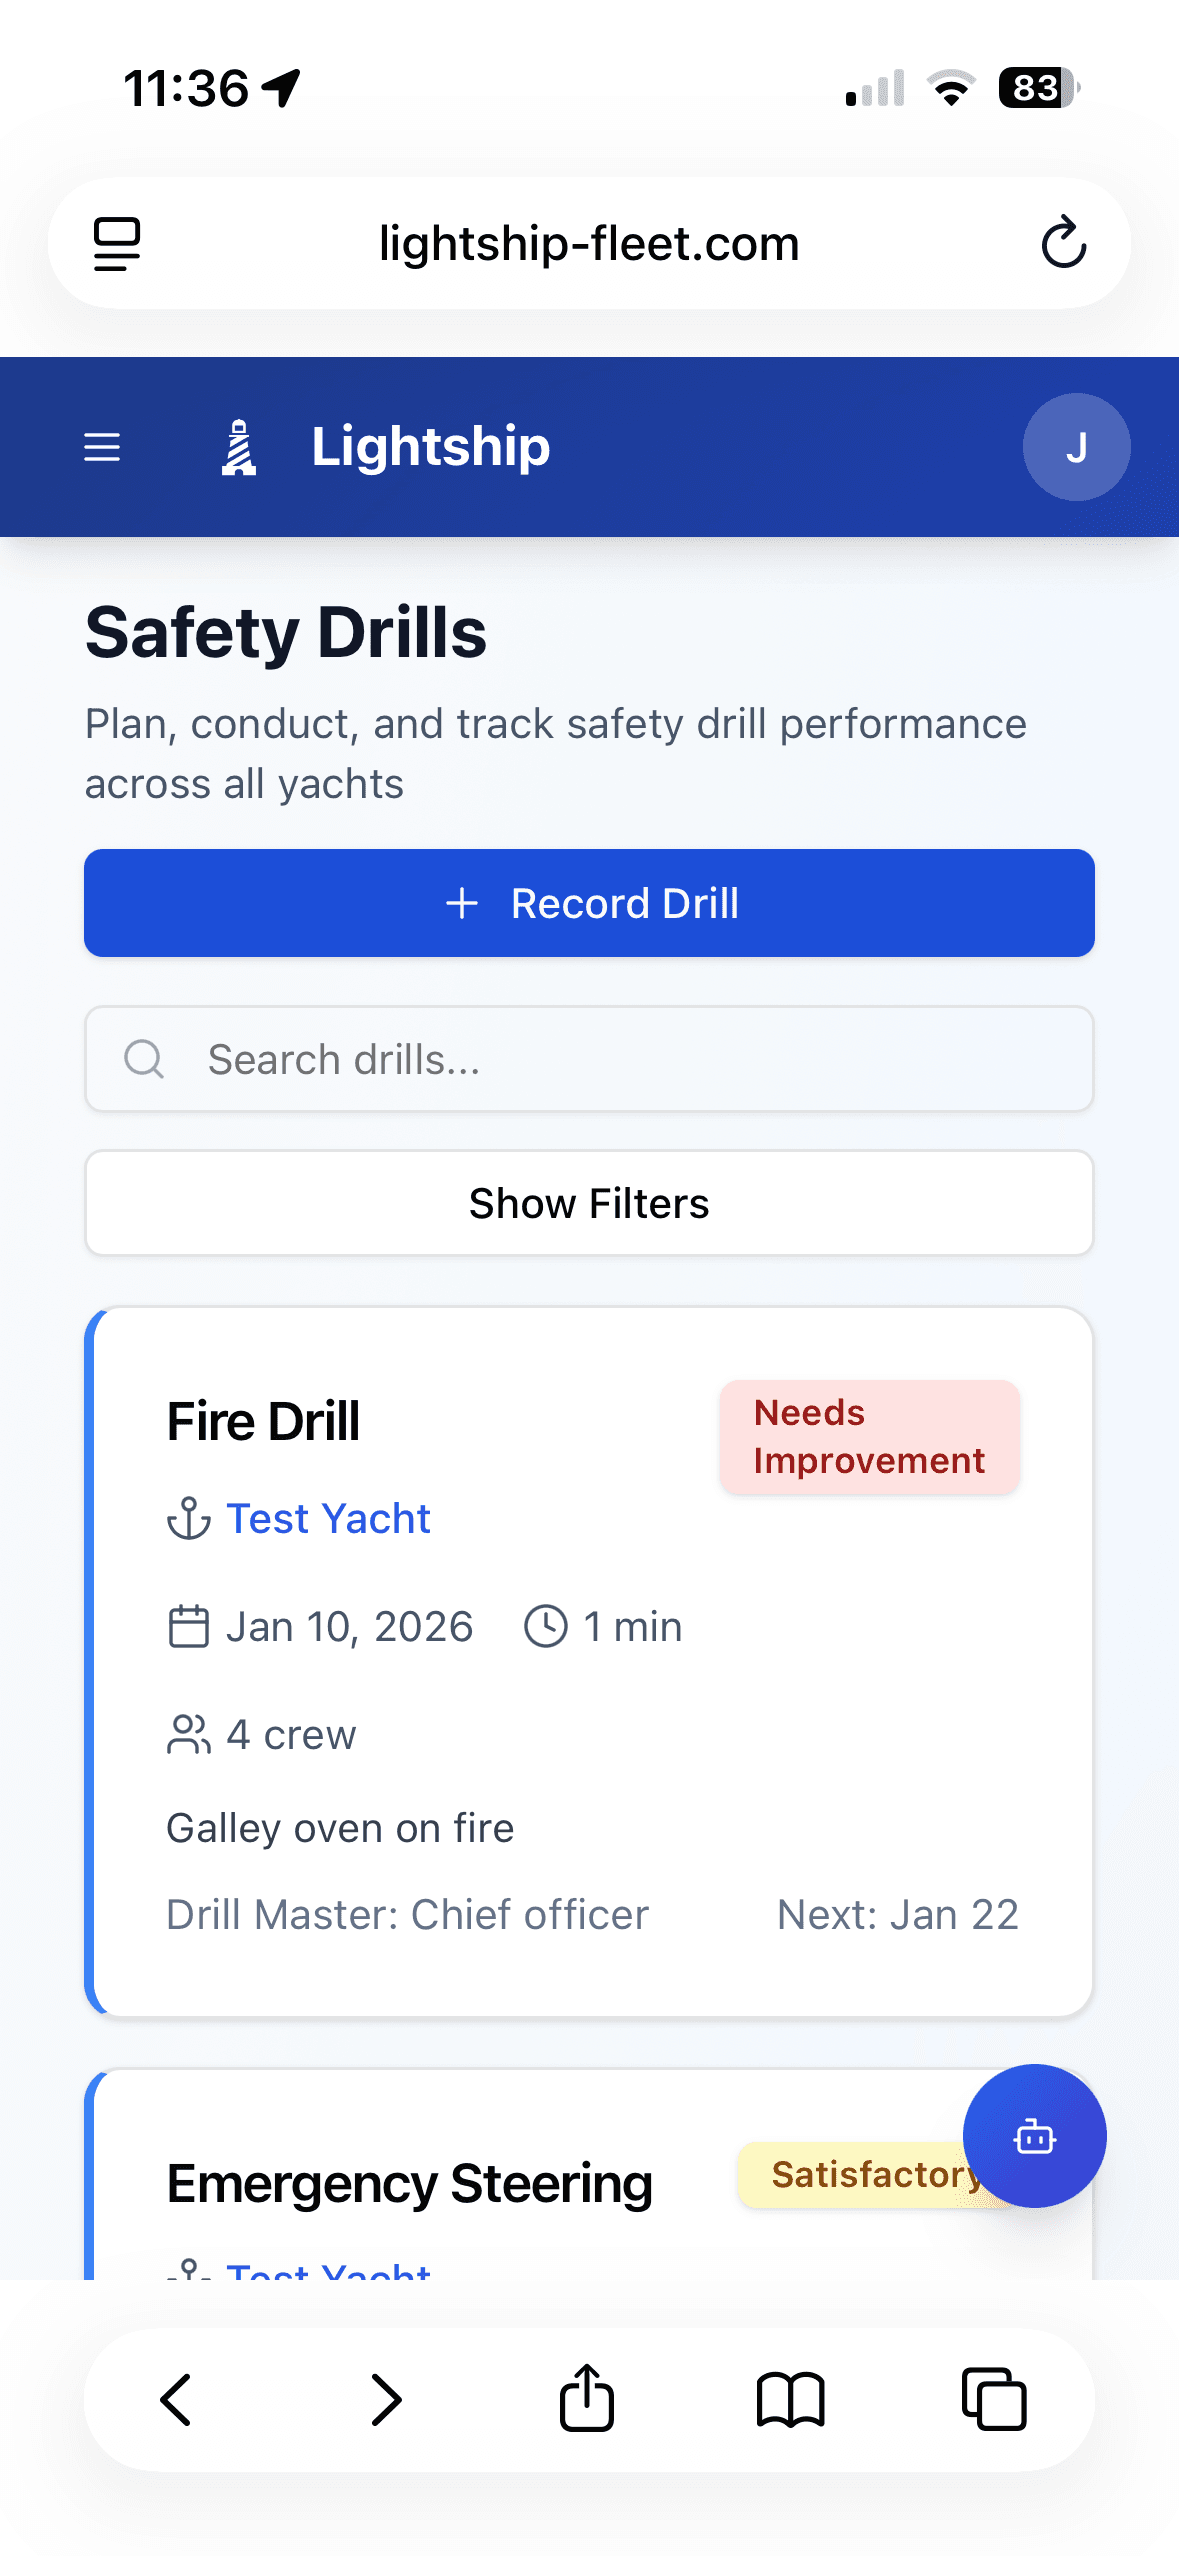The height and width of the screenshot is (2556, 1179).
Task: Tap the Safari share icon
Action: [587, 2398]
